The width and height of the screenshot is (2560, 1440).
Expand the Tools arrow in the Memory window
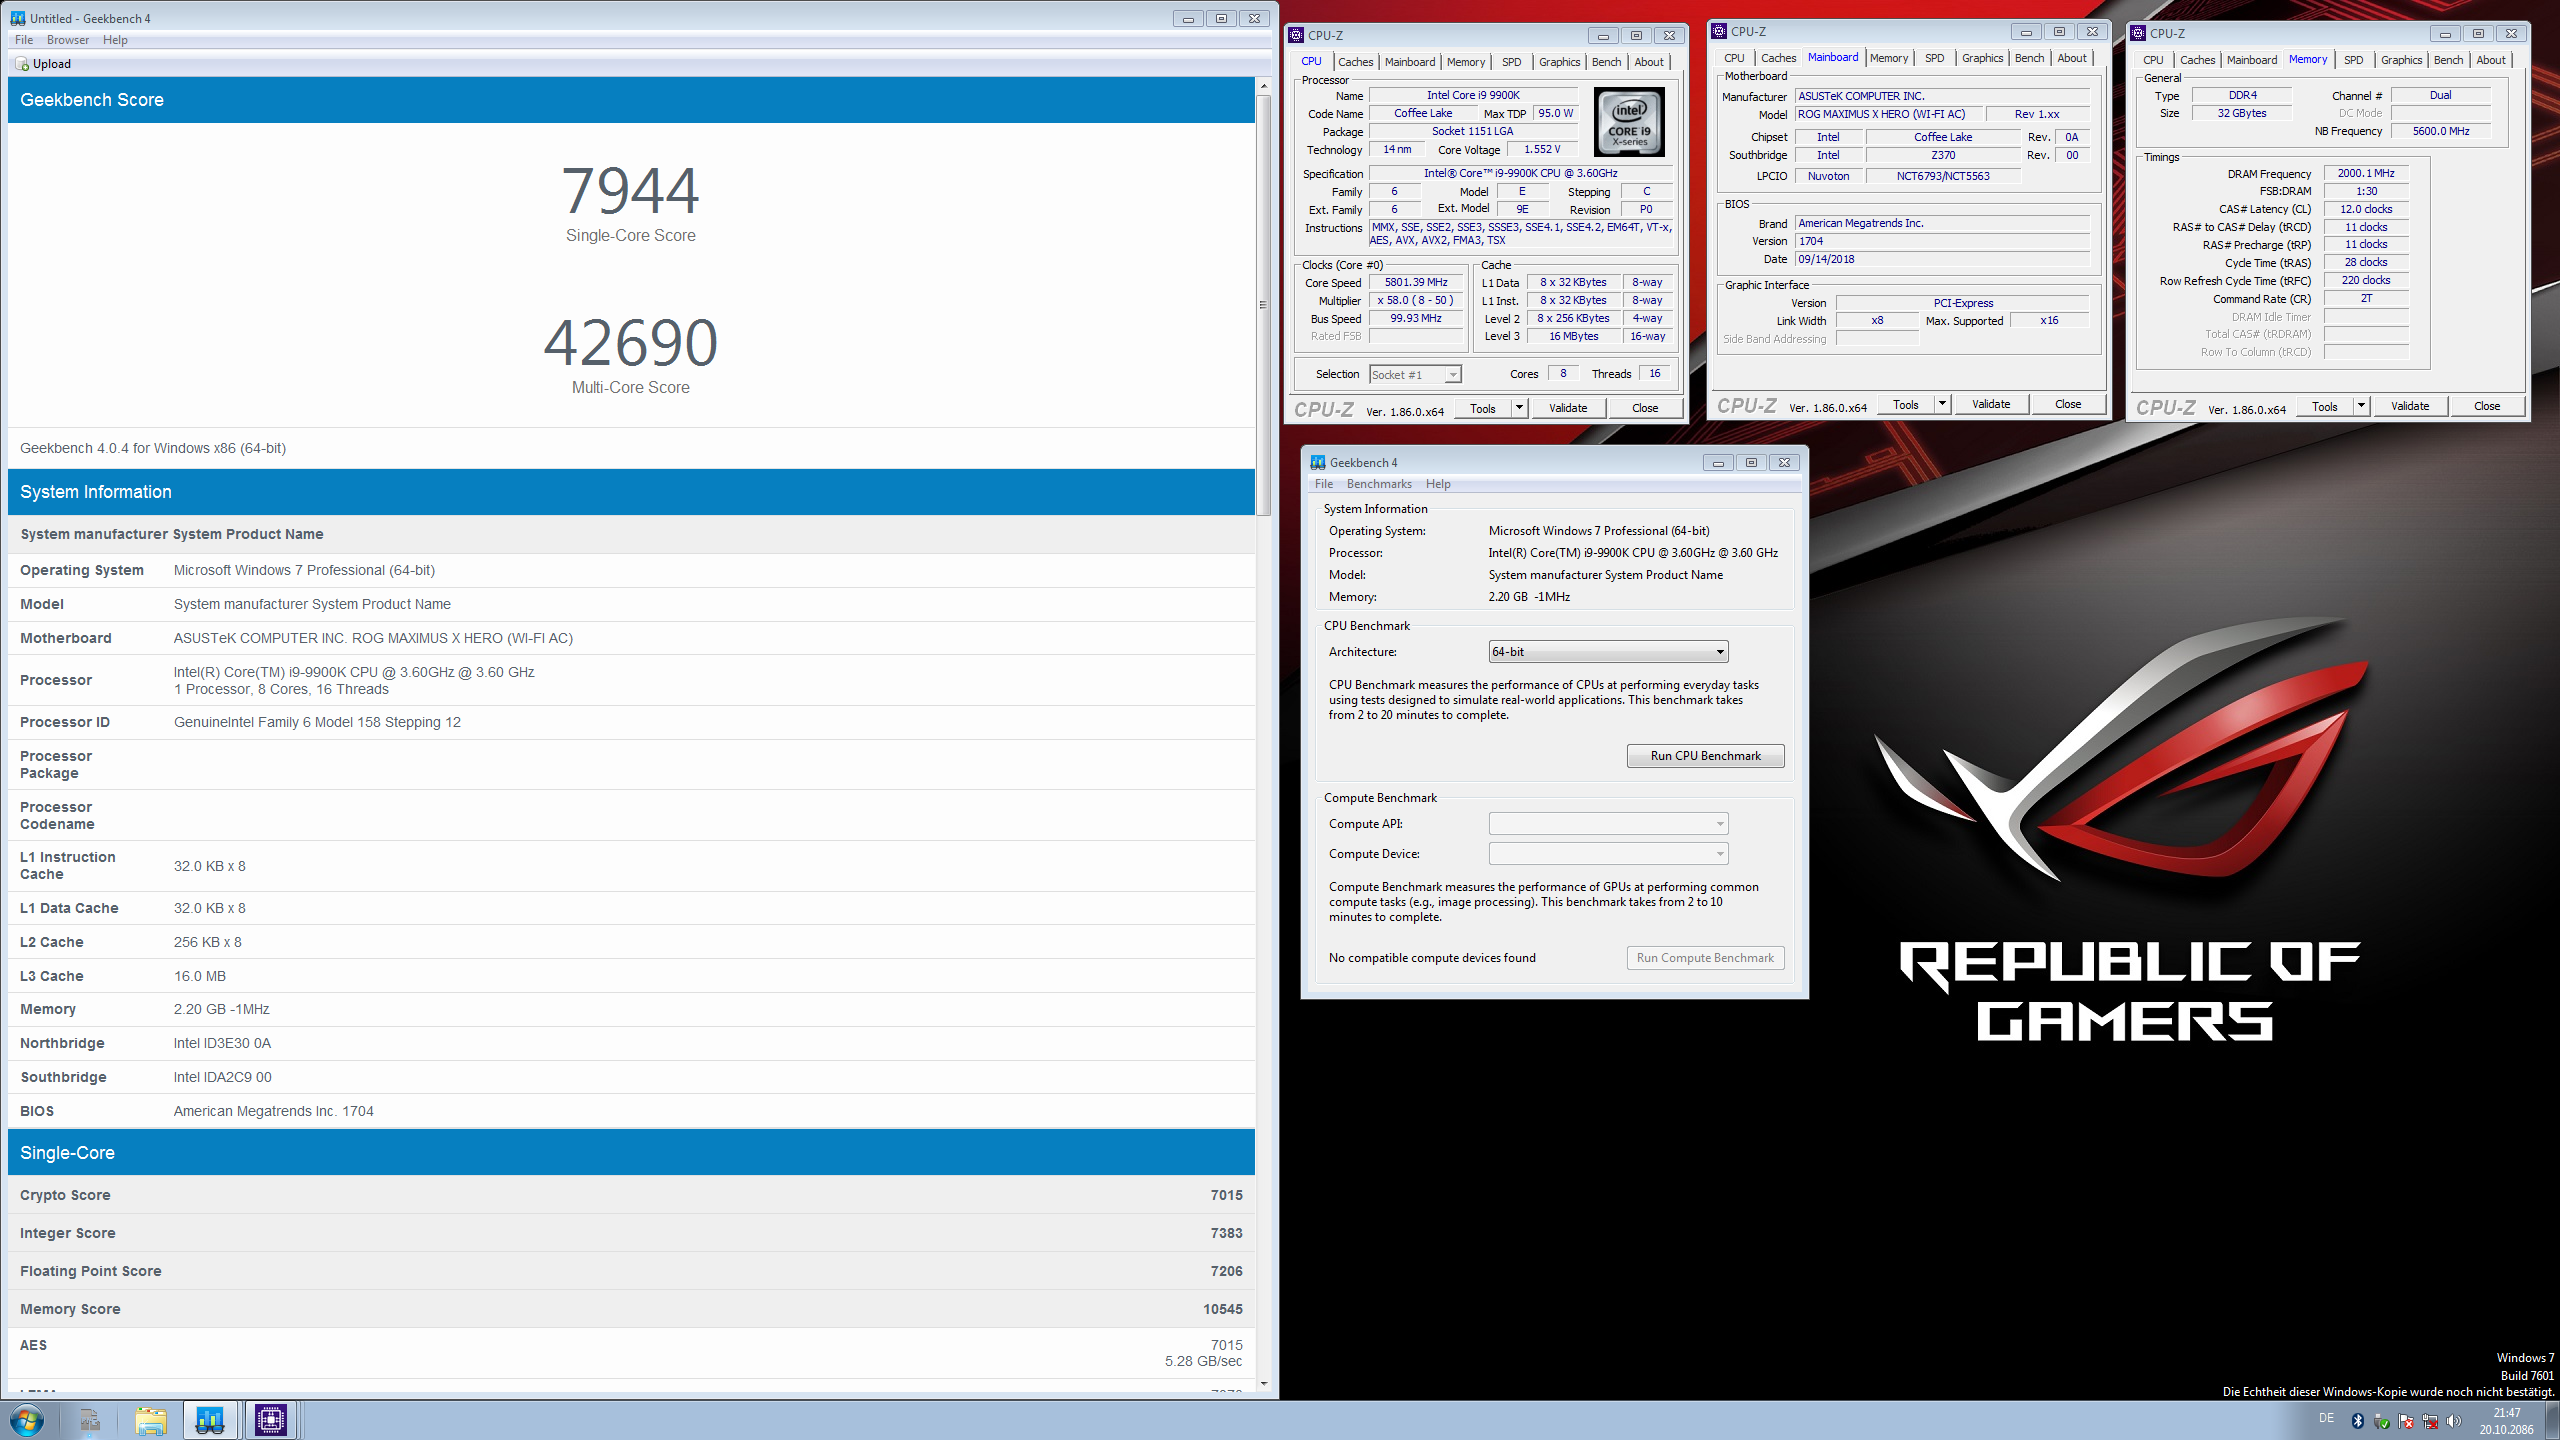pyautogui.click(x=2361, y=406)
